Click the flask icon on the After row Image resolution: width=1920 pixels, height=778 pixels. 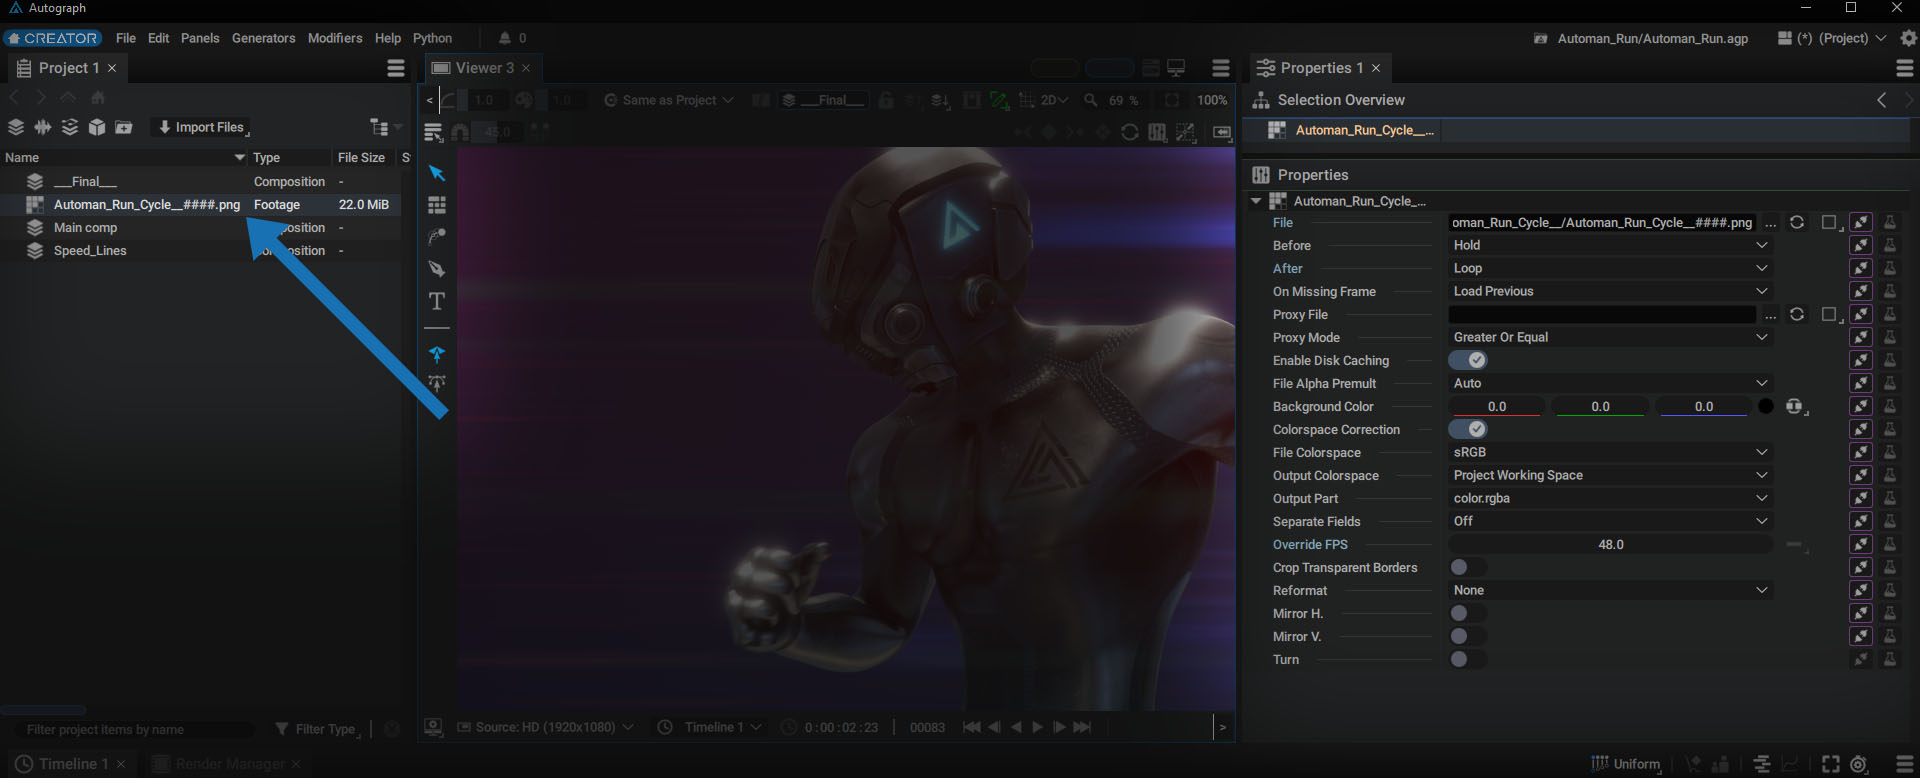[x=1890, y=268]
